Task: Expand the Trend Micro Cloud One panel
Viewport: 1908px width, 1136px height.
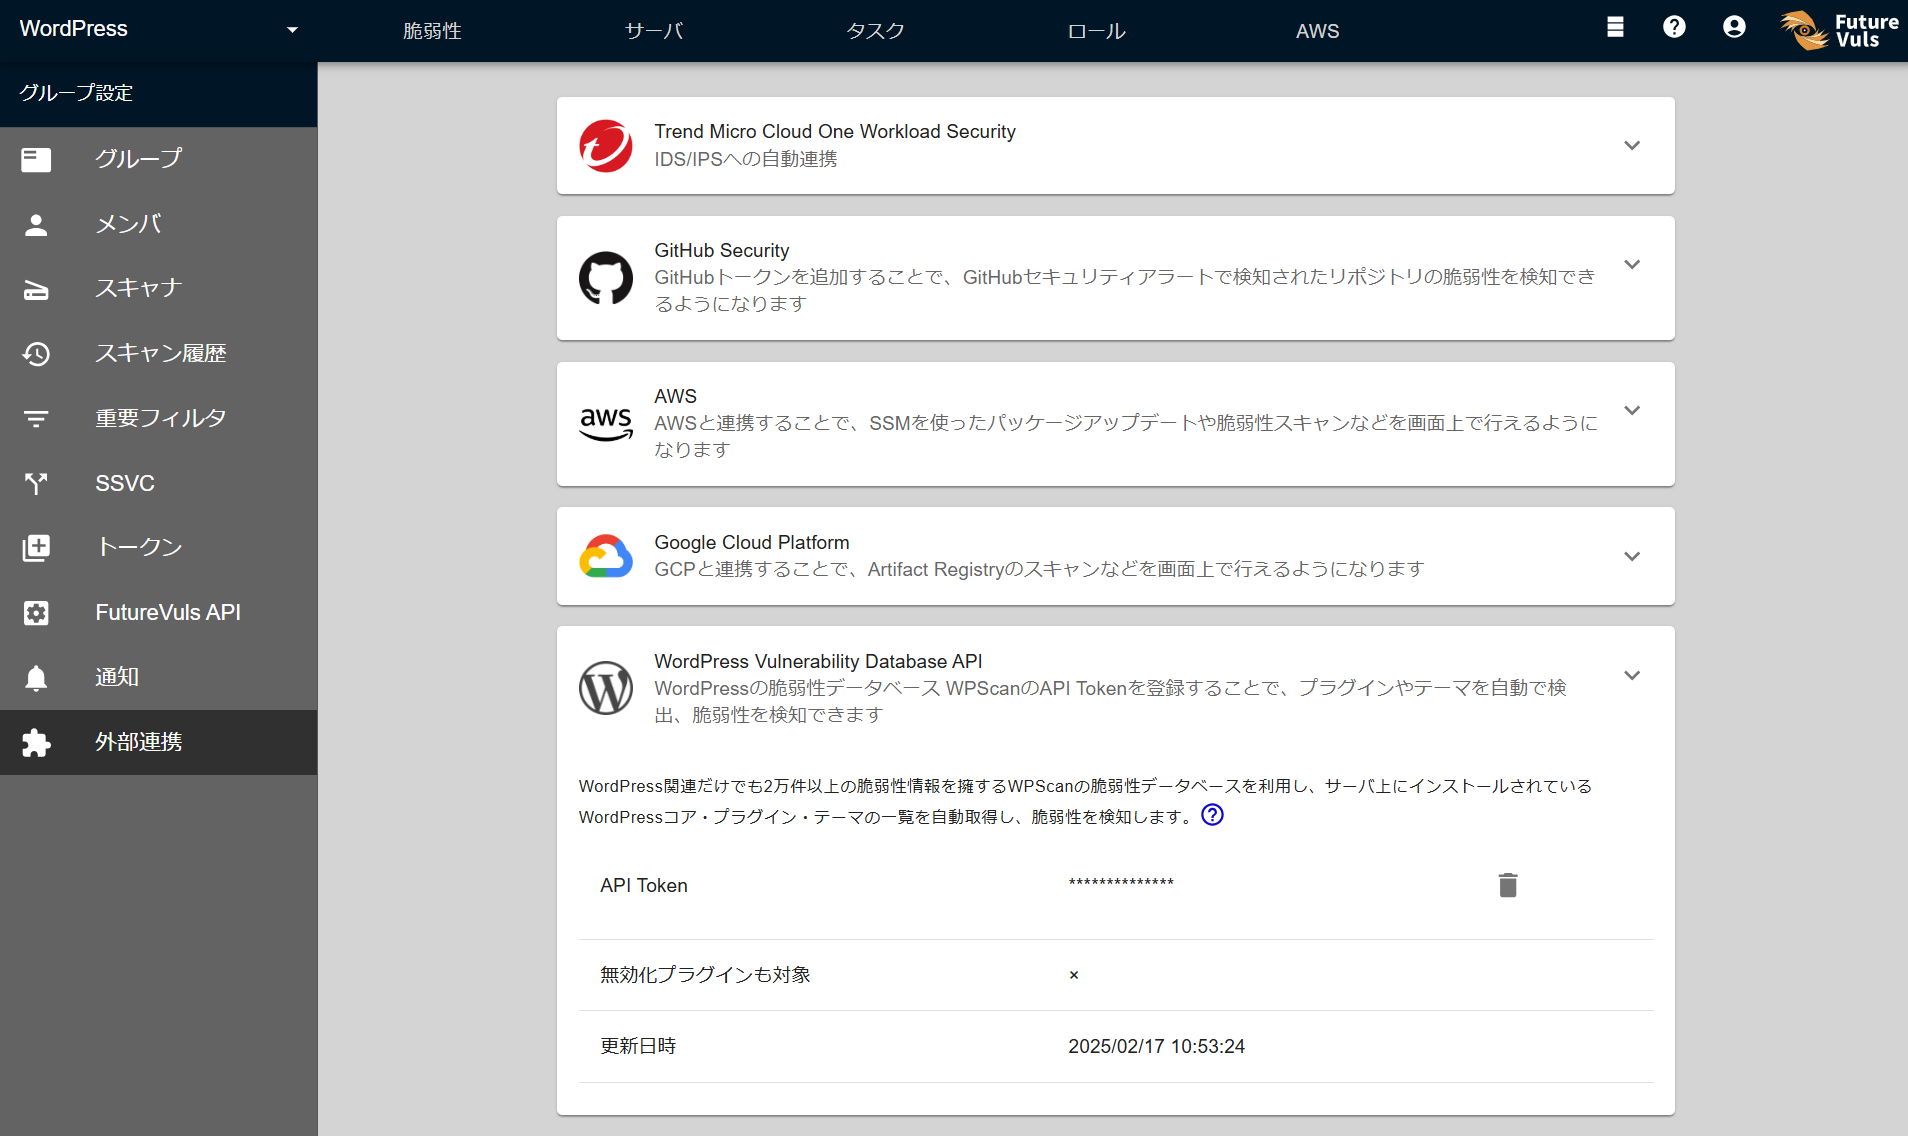Action: [1632, 146]
